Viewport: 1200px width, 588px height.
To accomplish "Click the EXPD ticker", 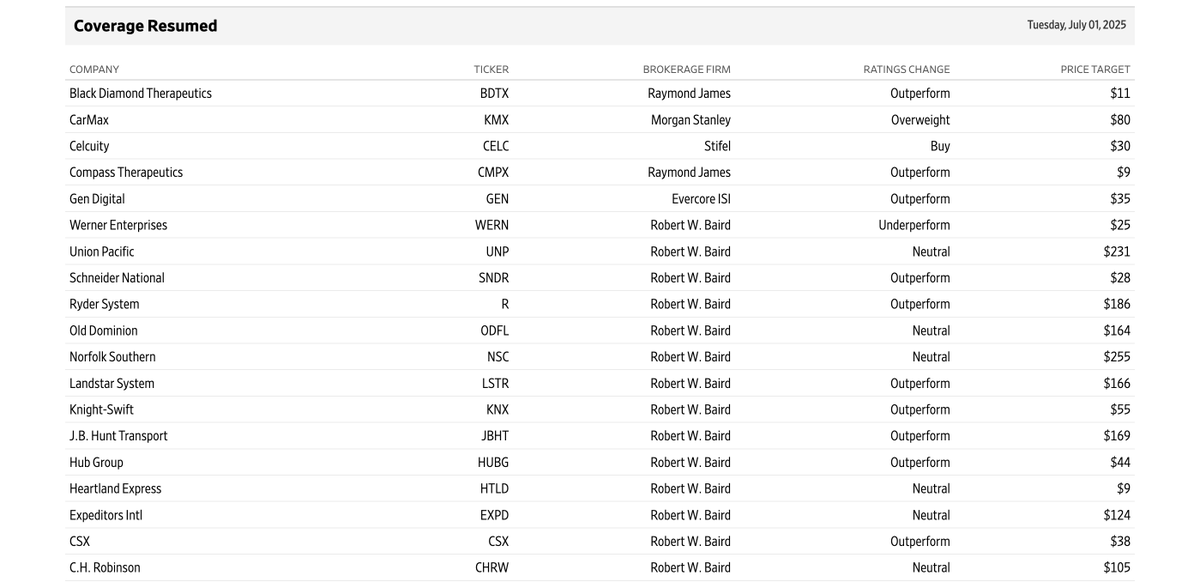I will 494,516.
